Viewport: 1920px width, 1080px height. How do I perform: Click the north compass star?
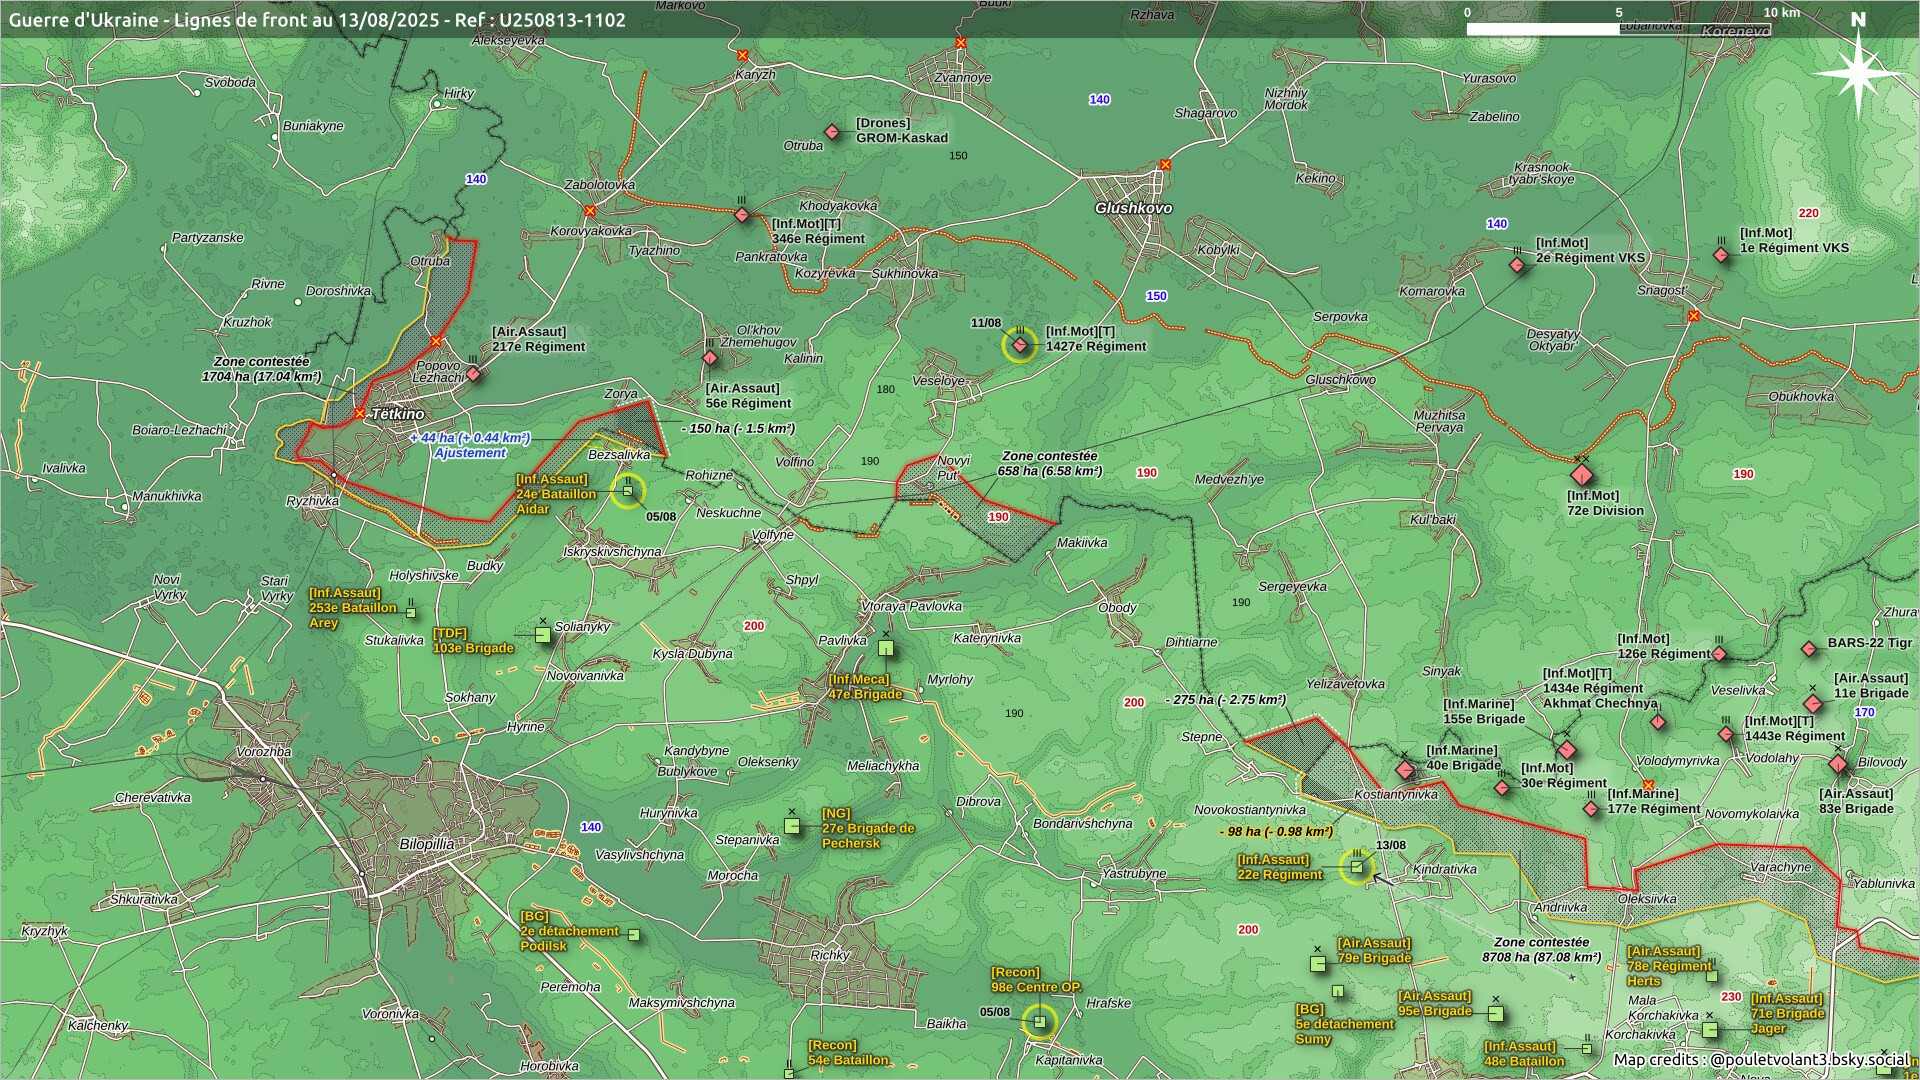[x=1858, y=73]
